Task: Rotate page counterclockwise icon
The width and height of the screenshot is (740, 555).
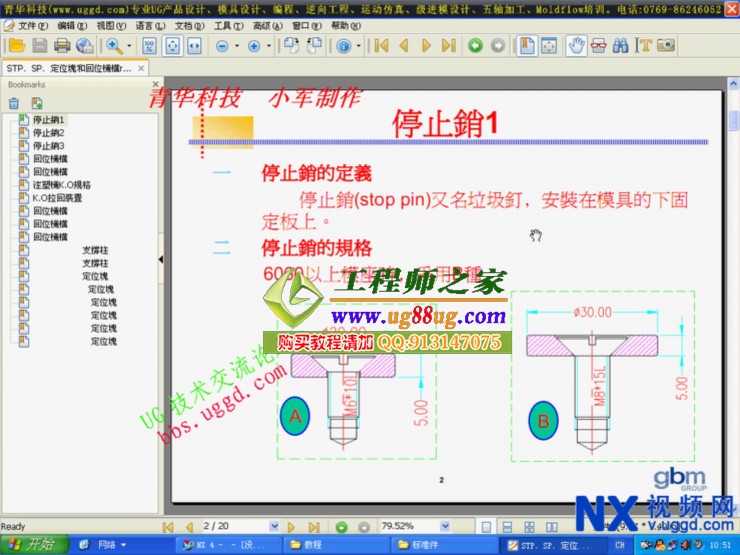Action: (x=314, y=46)
